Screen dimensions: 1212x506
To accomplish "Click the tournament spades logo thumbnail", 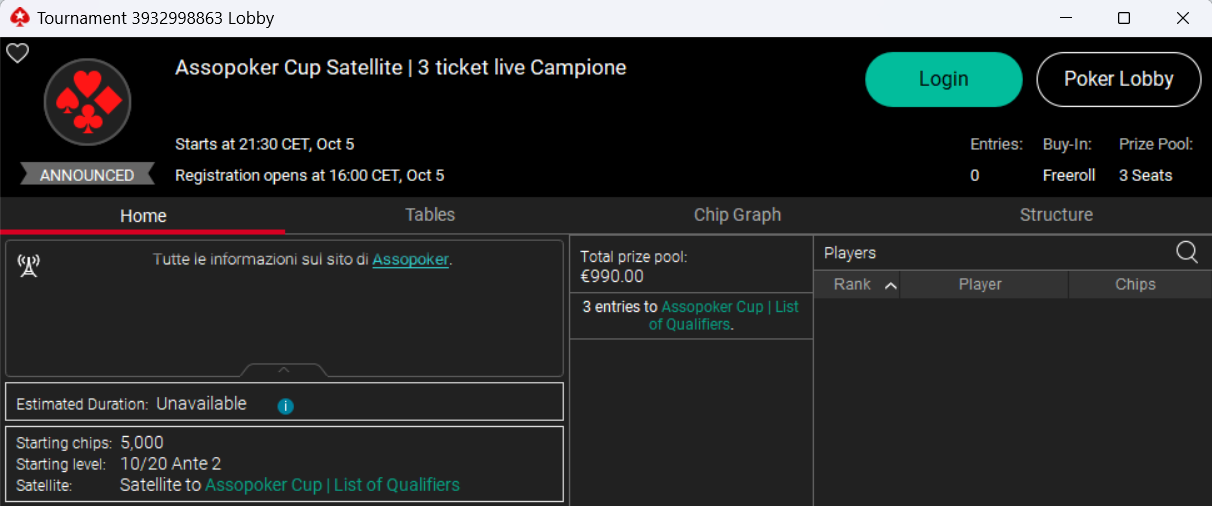I will (x=87, y=102).
